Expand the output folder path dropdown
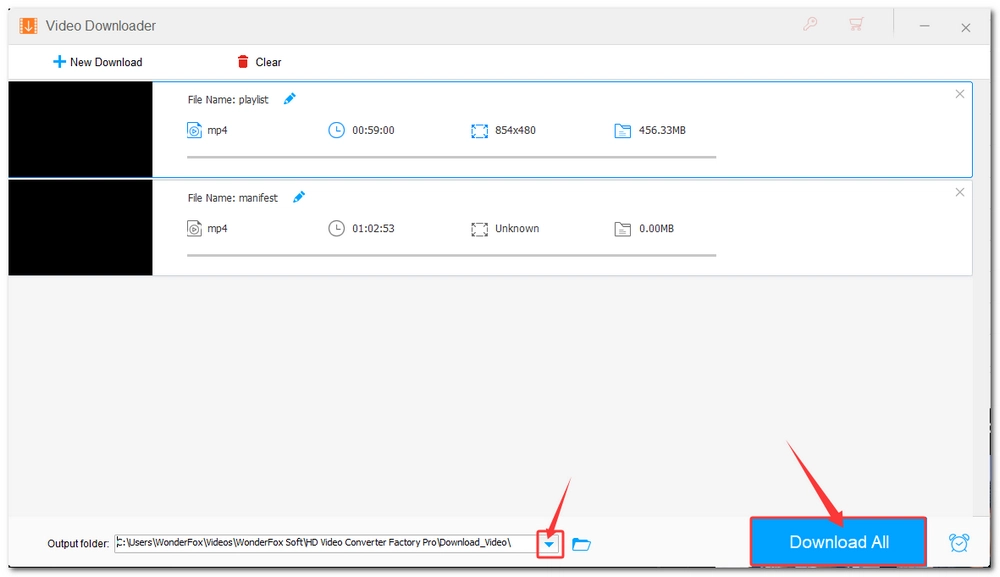The height and width of the screenshot is (577, 1000). (x=549, y=544)
